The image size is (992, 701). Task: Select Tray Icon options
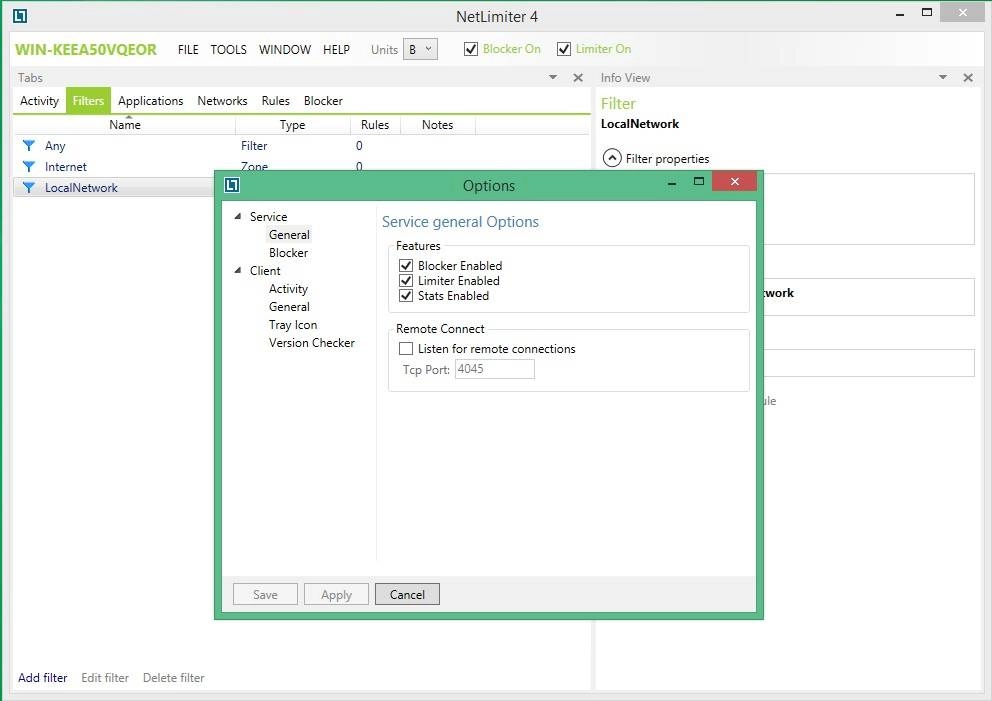292,325
